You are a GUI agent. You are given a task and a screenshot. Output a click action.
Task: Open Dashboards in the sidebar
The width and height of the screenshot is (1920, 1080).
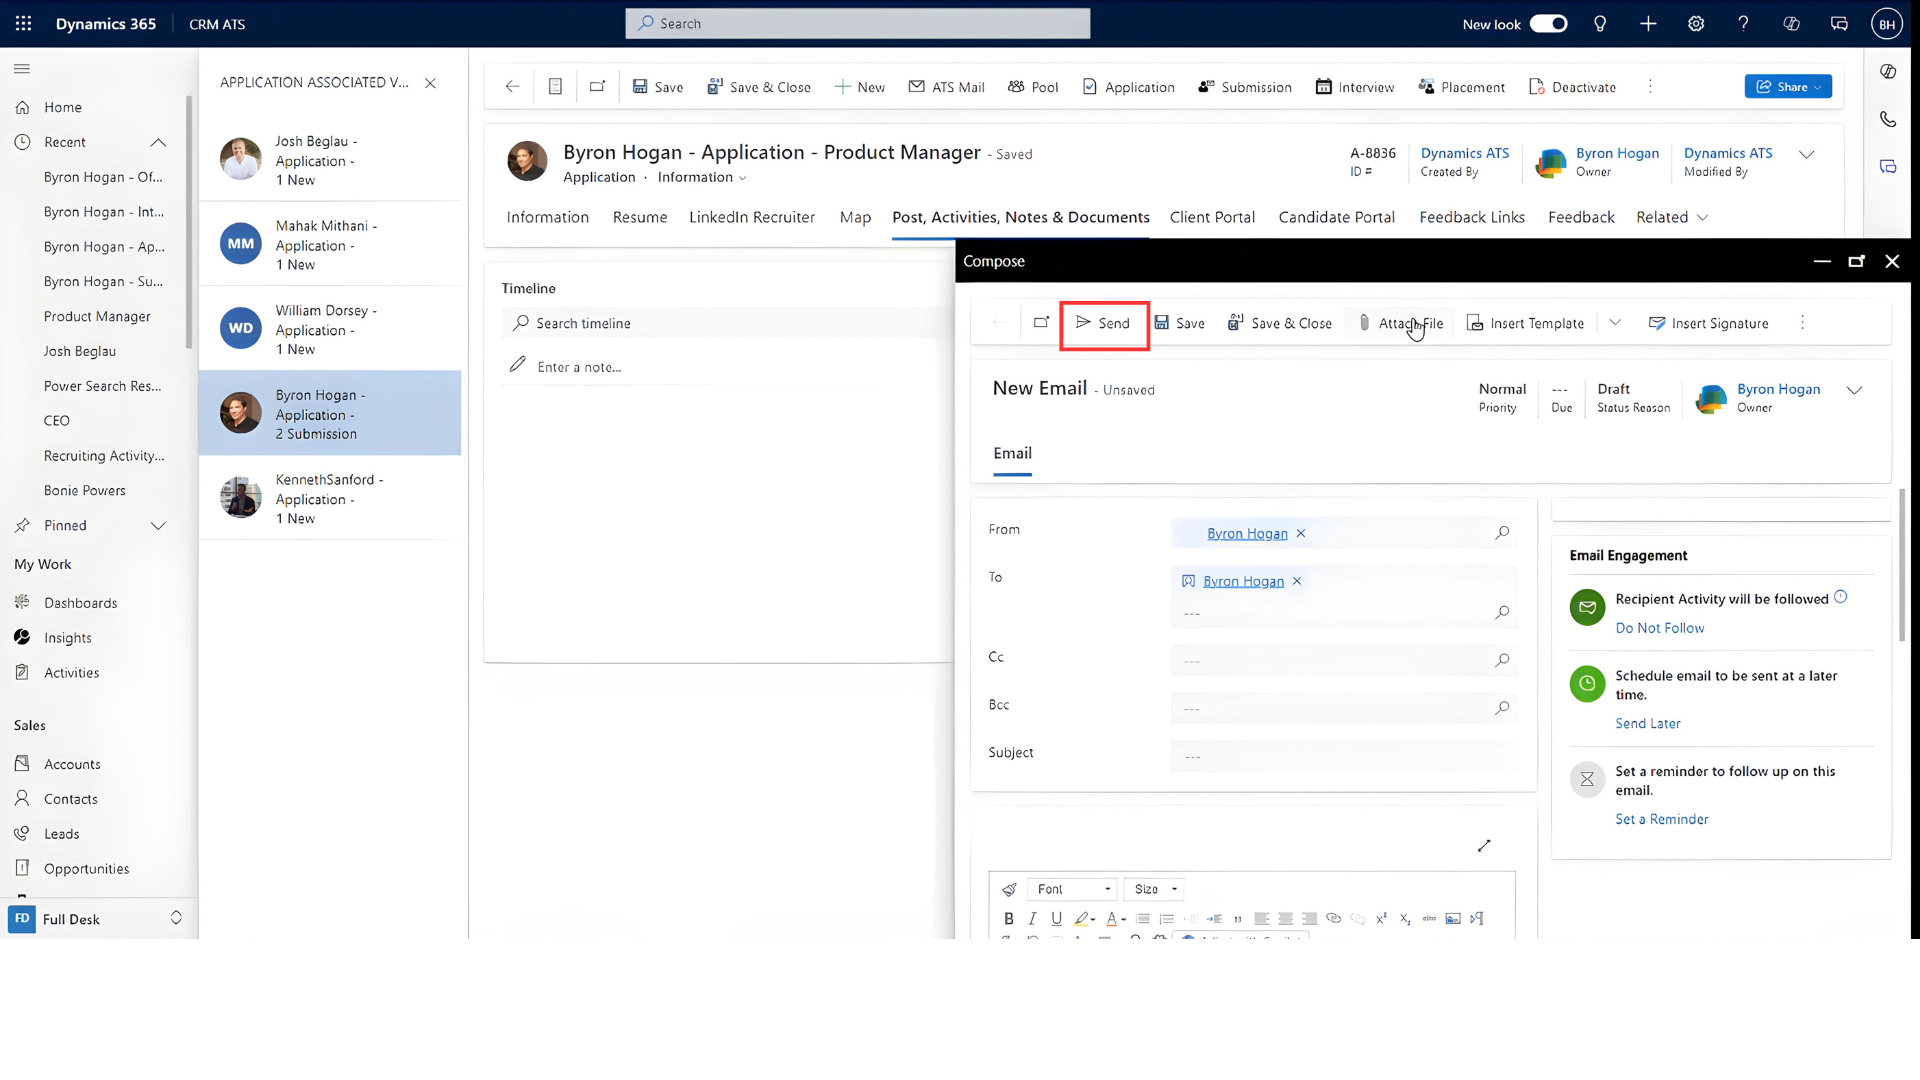(80, 603)
